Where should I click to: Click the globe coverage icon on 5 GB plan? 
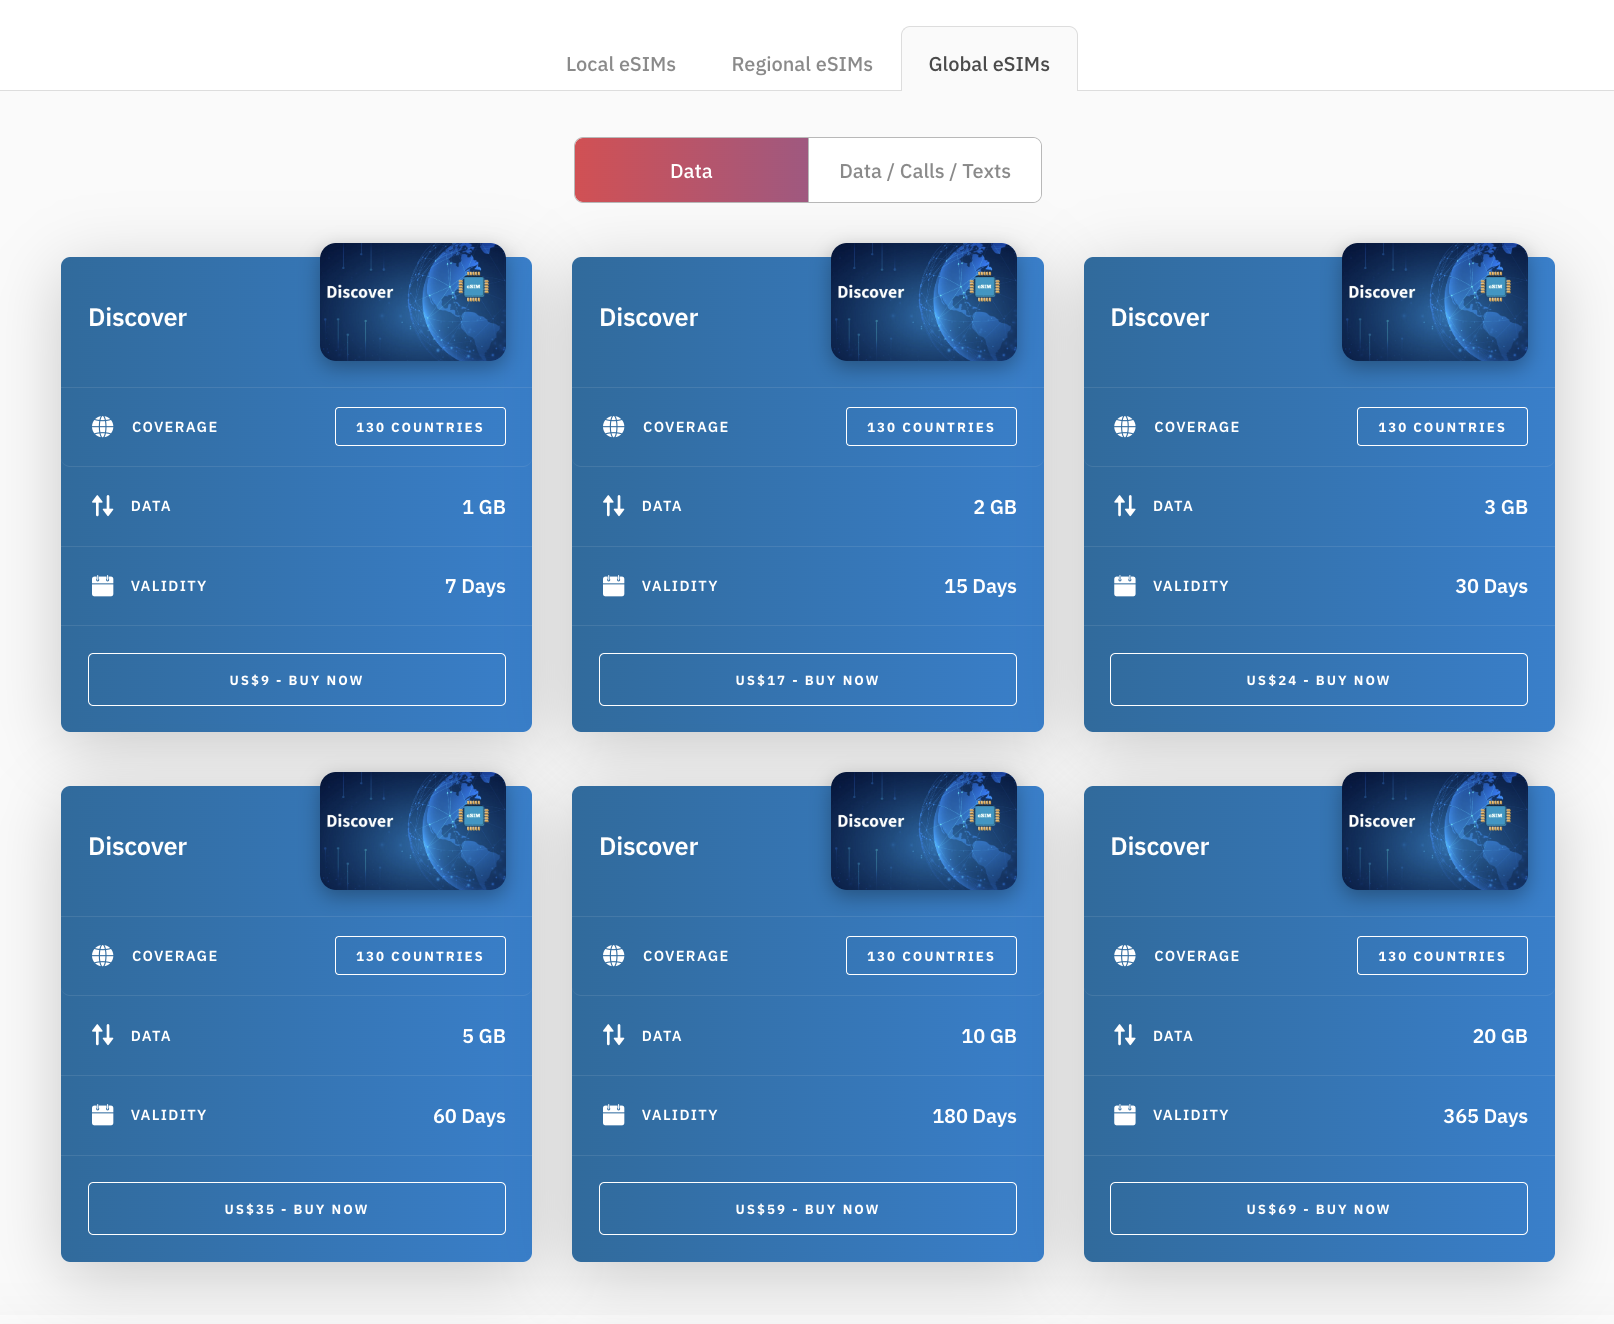coord(103,956)
